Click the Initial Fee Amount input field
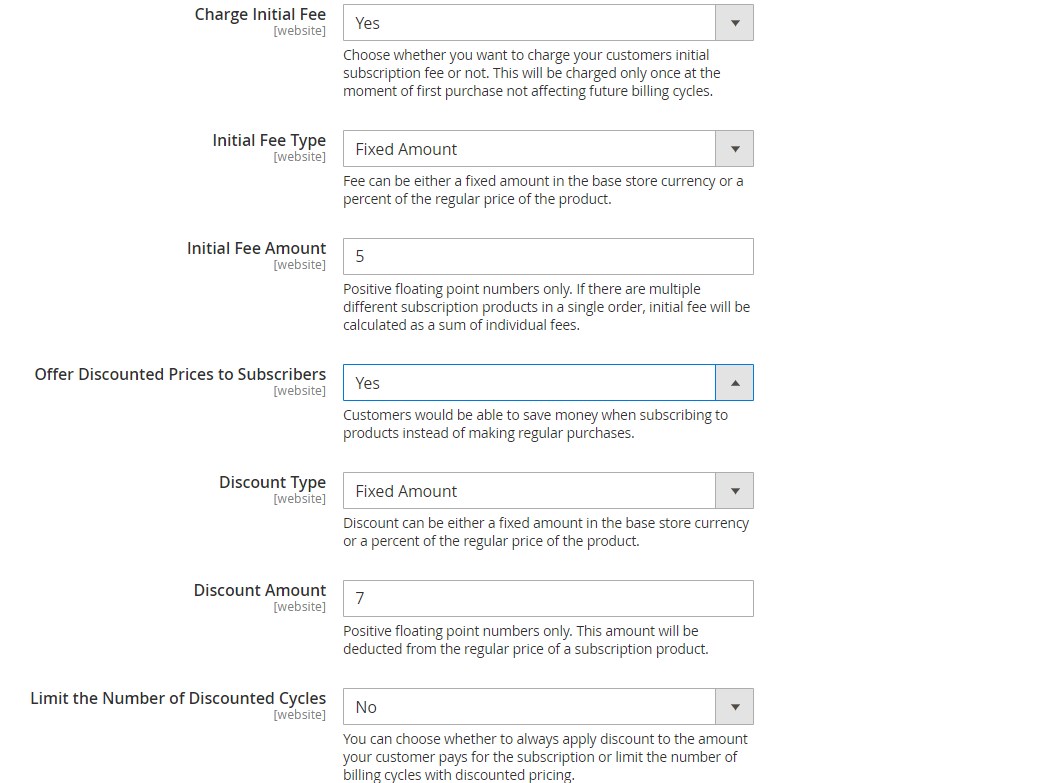1052x783 pixels. coord(548,256)
